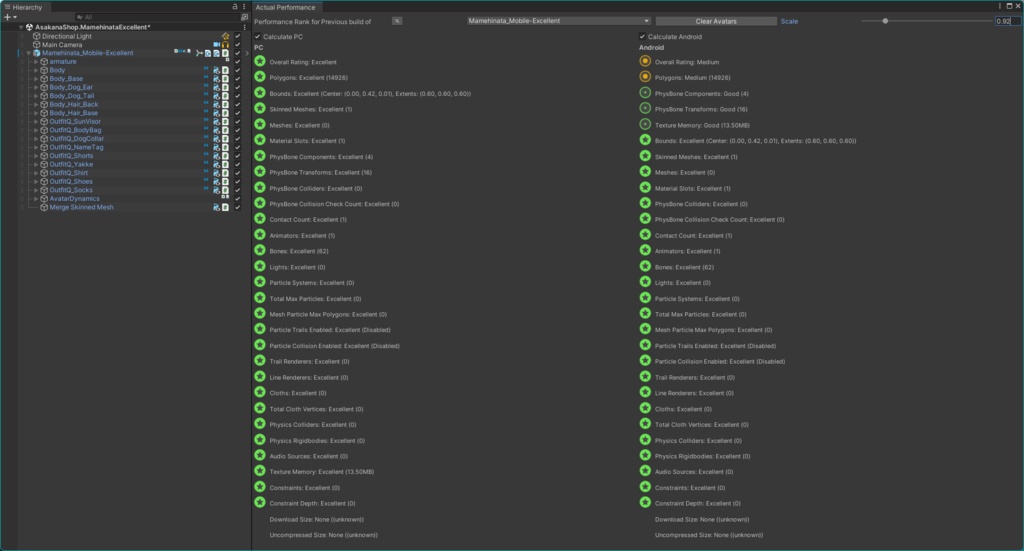
Task: Collapse the AsakanaShop.MamehinataExcellent scene
Action: coord(20,27)
